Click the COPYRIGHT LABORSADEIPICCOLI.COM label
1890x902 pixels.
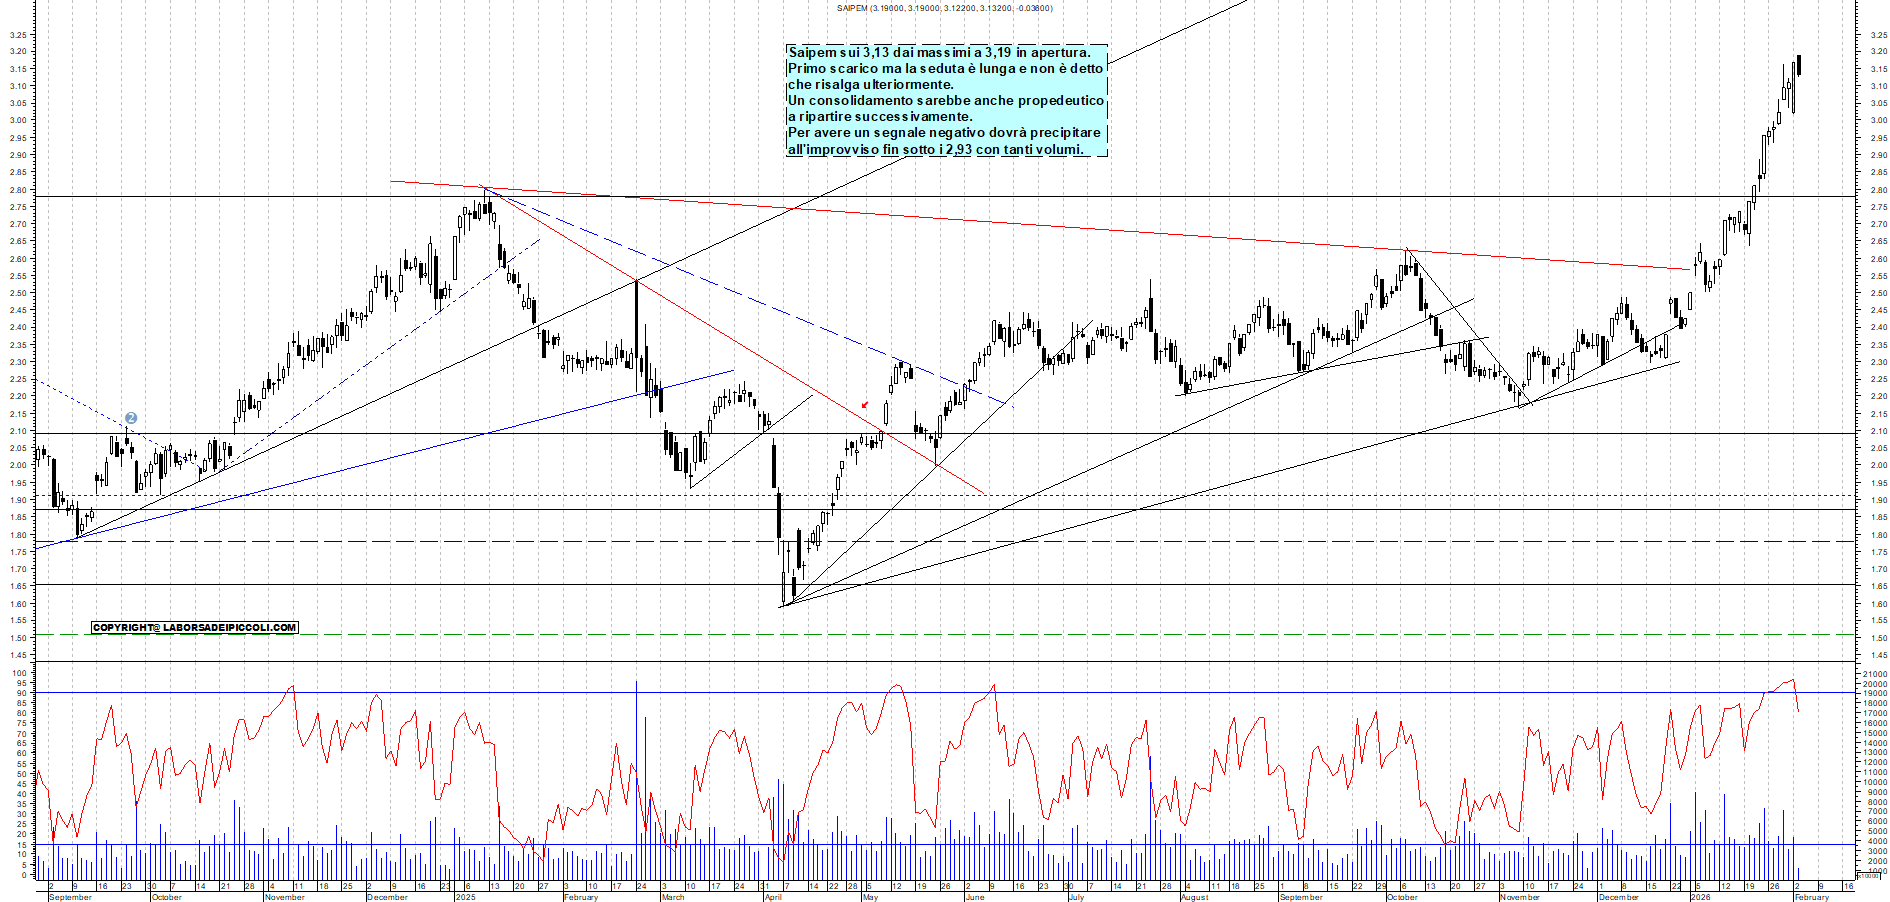tap(195, 628)
